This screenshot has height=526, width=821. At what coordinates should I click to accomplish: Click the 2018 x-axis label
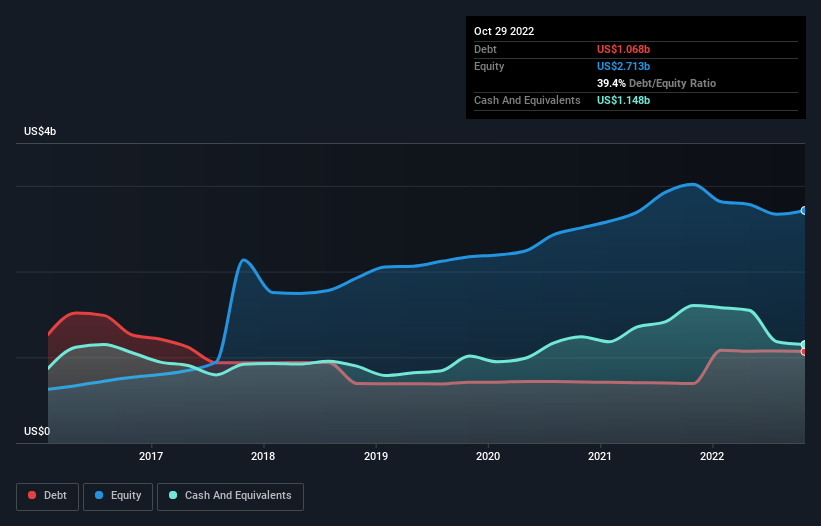(x=263, y=456)
